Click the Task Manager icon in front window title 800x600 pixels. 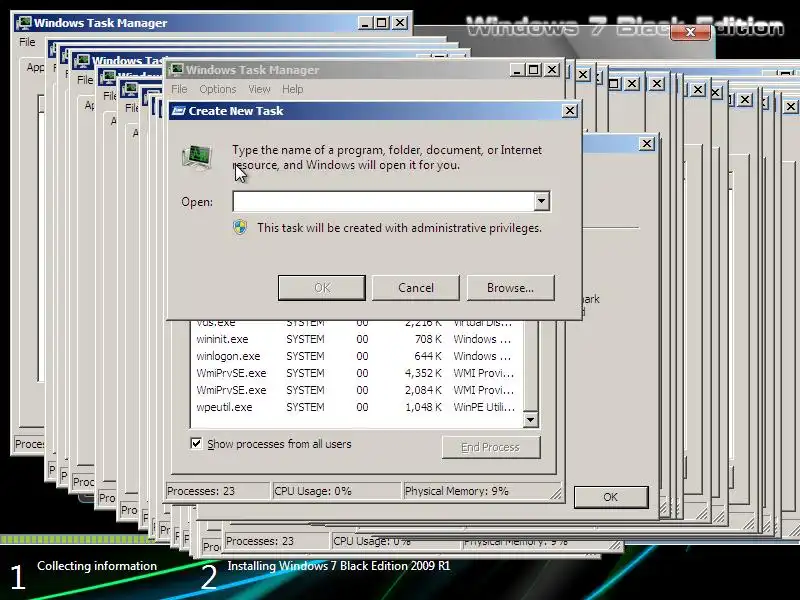tap(177, 70)
